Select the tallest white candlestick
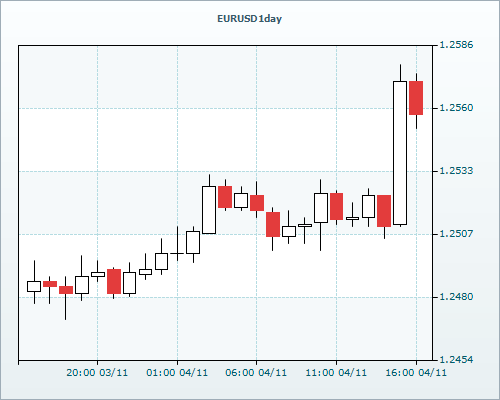Screen dimensions: 500x400 [x=400, y=153]
